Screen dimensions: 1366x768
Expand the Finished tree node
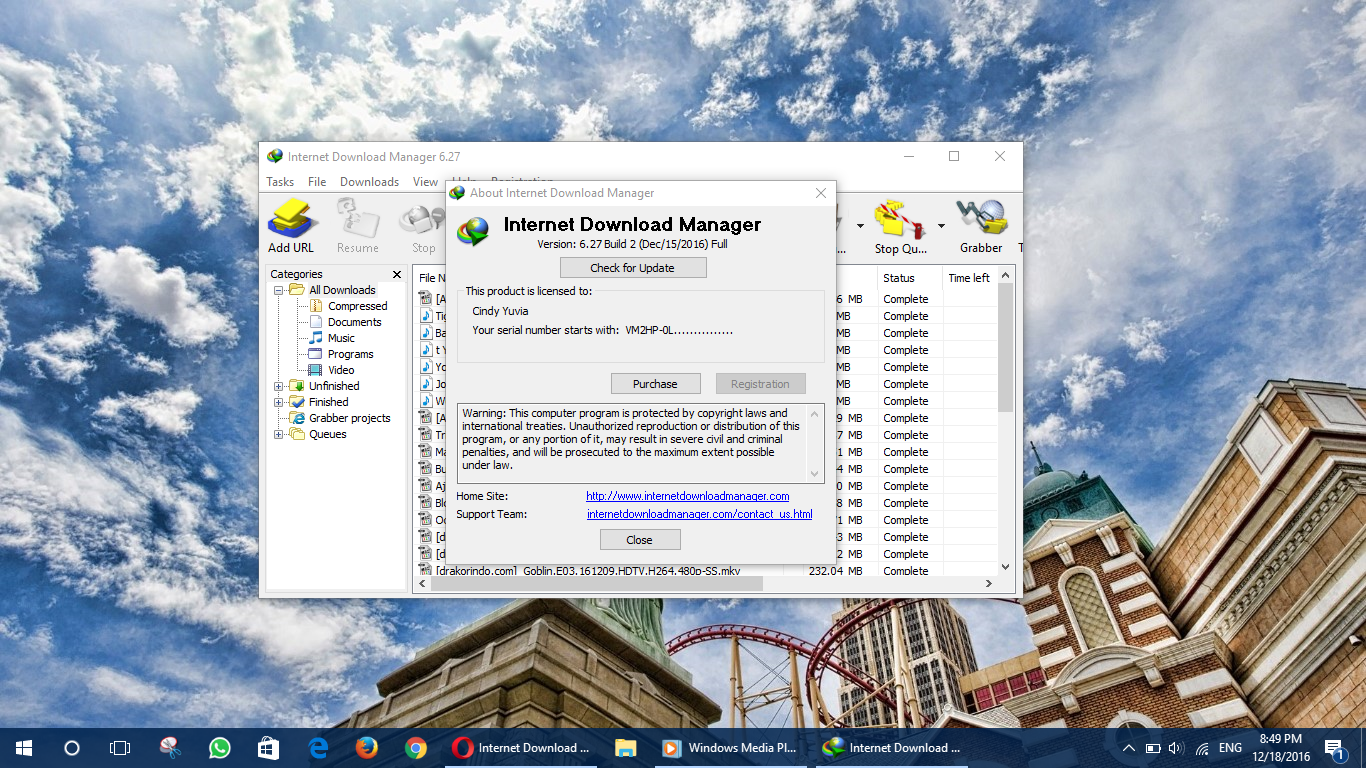tap(279, 402)
